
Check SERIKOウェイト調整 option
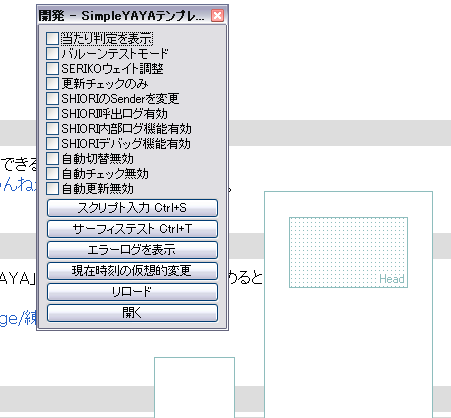(x=52, y=68)
